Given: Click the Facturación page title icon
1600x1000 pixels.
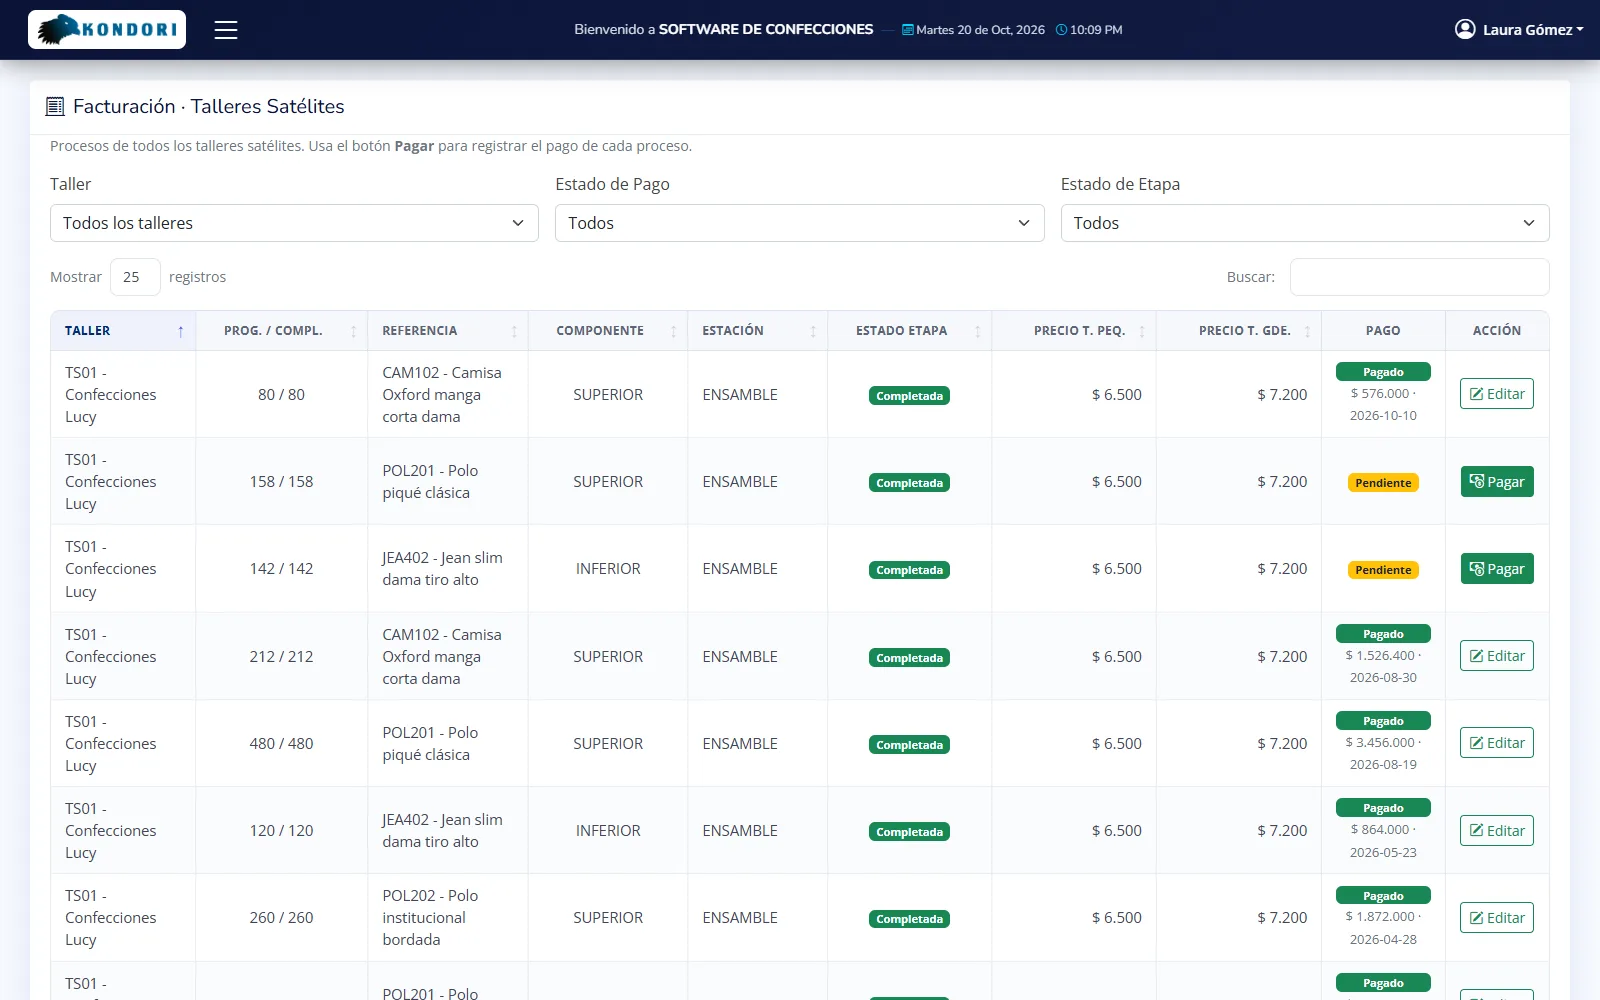Looking at the screenshot, I should [x=55, y=106].
